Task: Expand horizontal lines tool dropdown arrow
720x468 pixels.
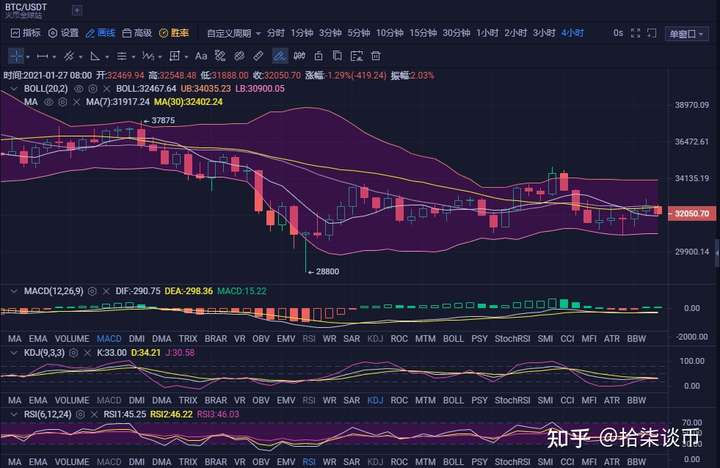Action: (133, 57)
